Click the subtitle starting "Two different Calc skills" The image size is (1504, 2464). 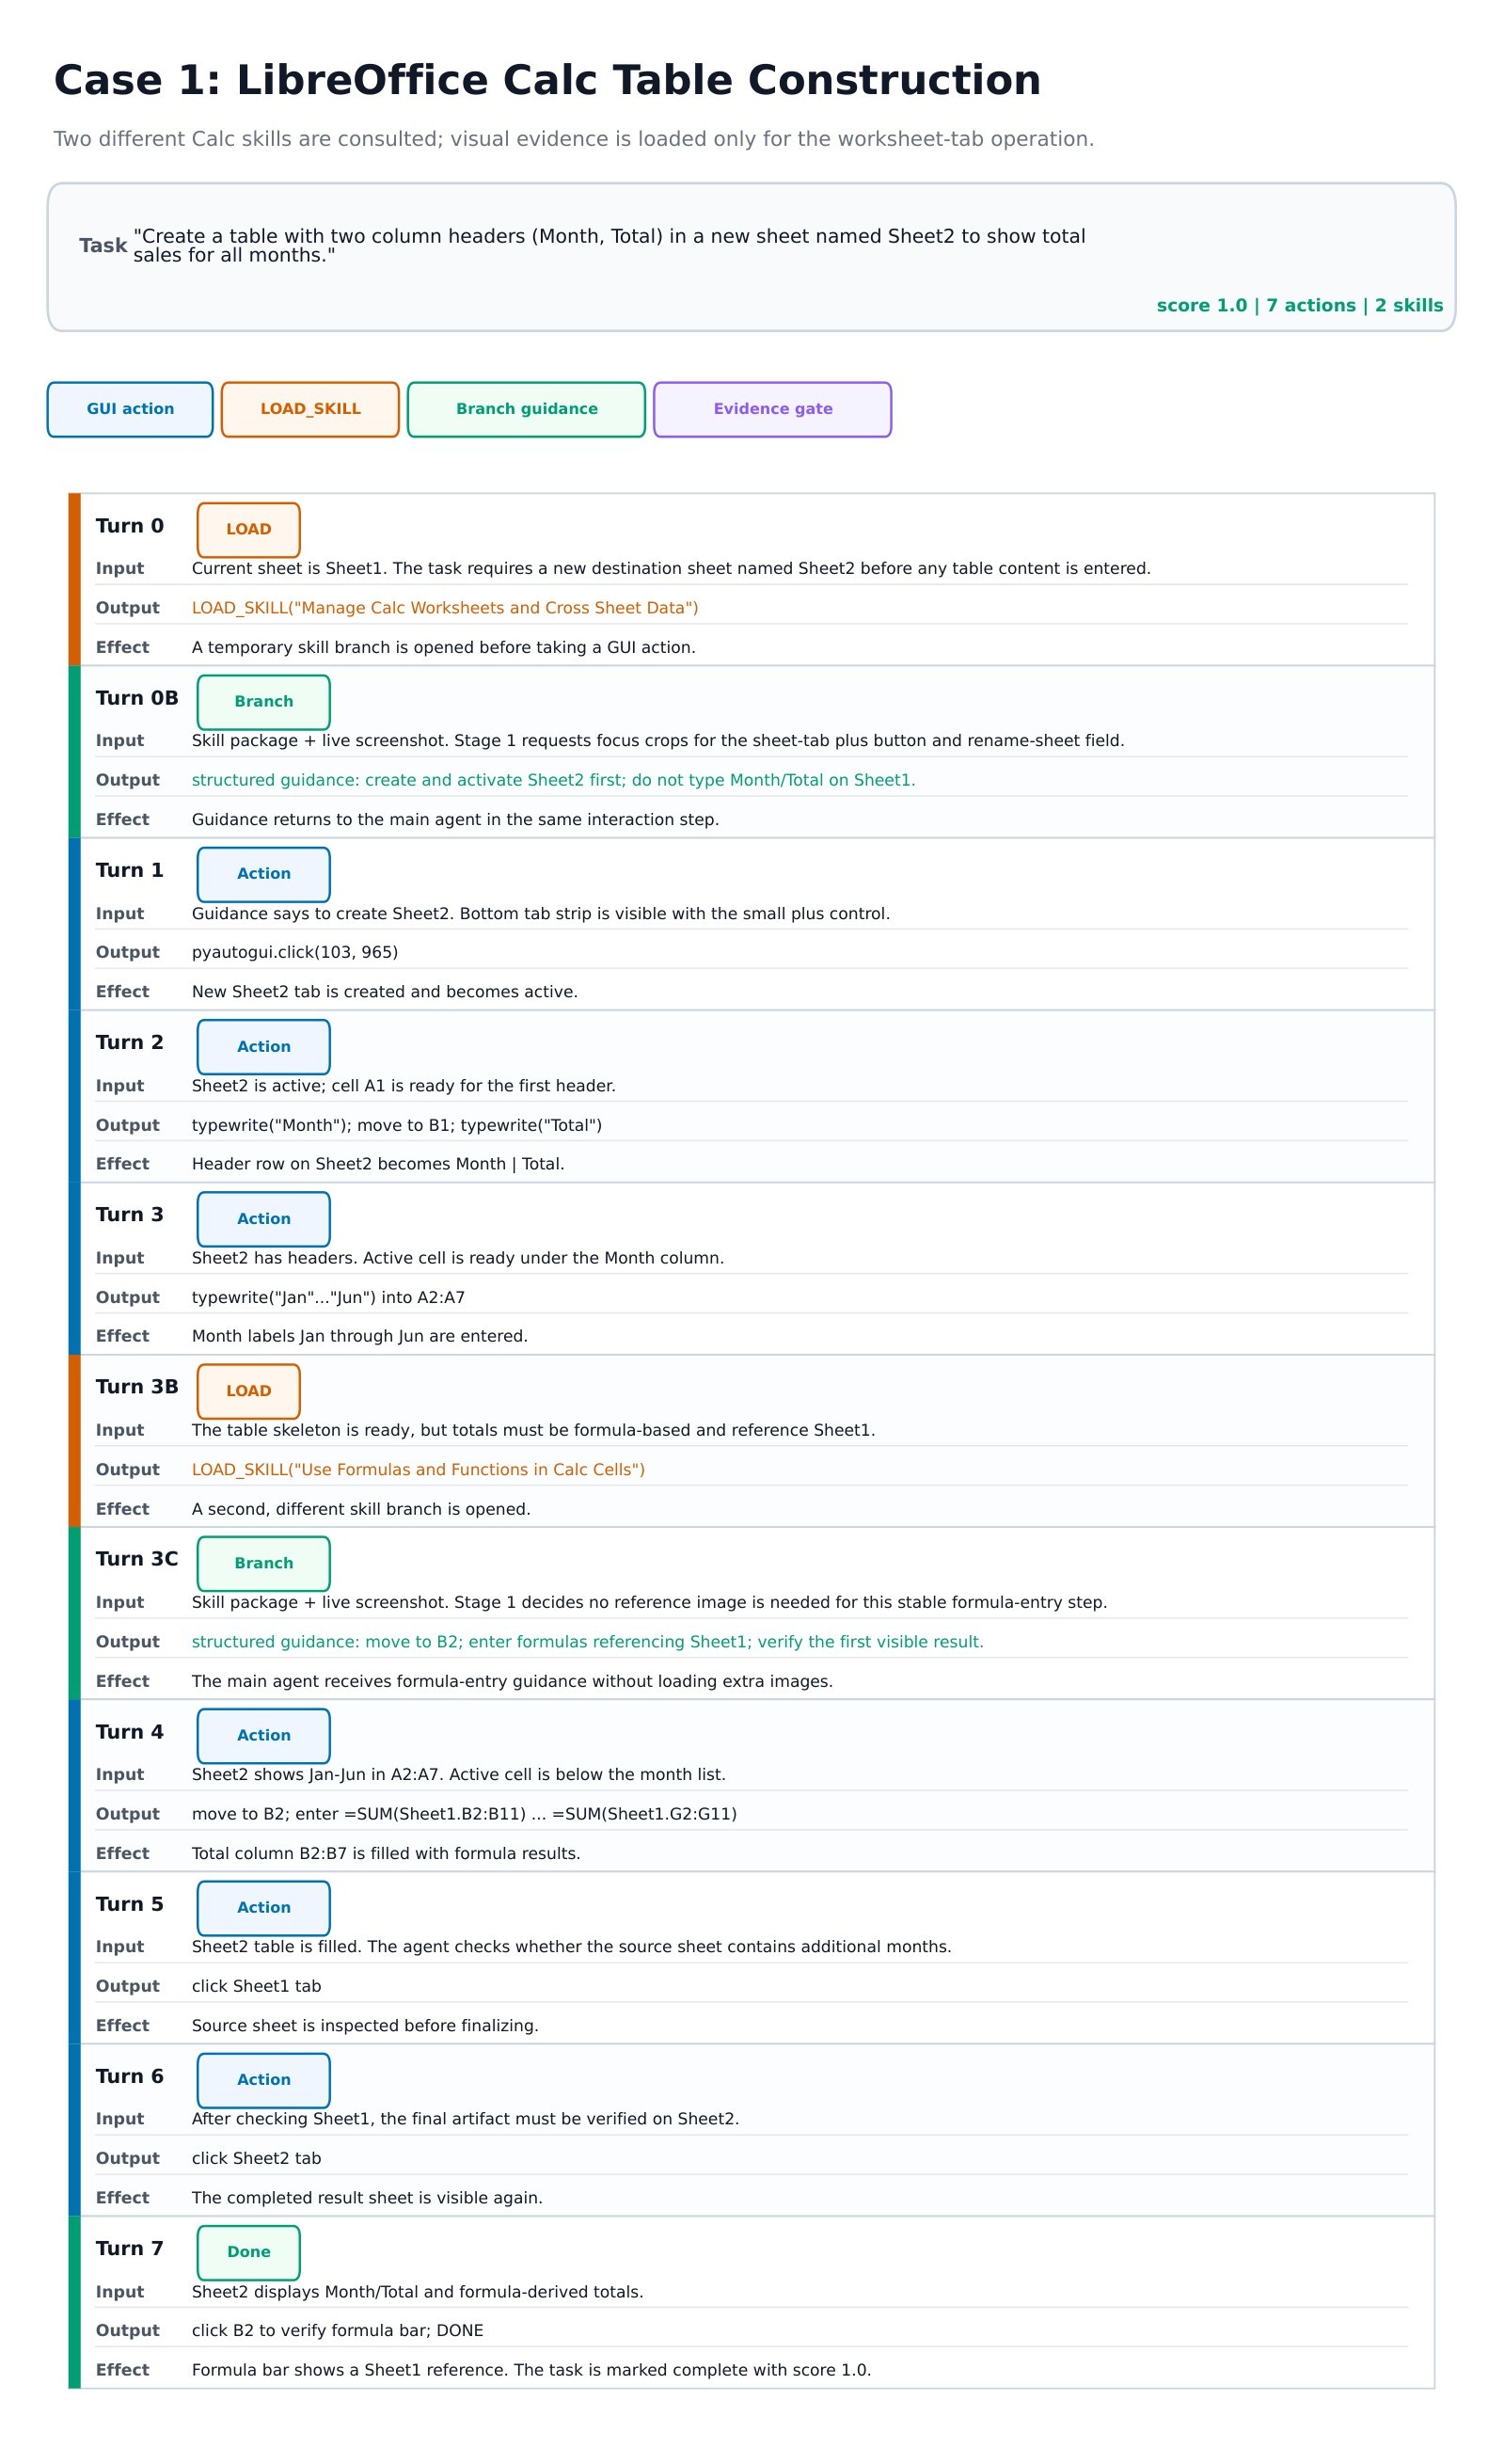coord(574,139)
